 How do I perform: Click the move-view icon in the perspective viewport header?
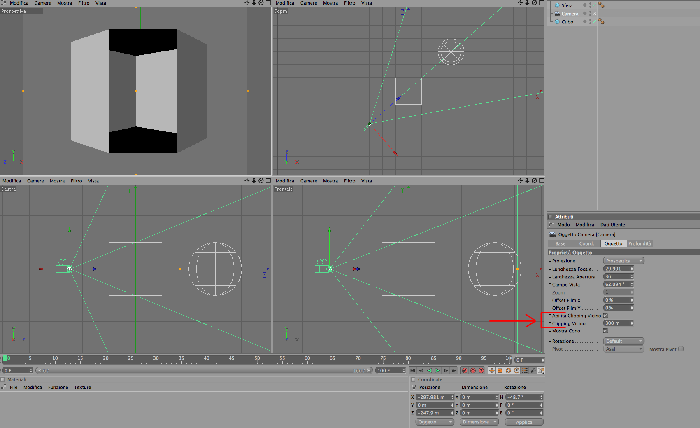(247, 3)
